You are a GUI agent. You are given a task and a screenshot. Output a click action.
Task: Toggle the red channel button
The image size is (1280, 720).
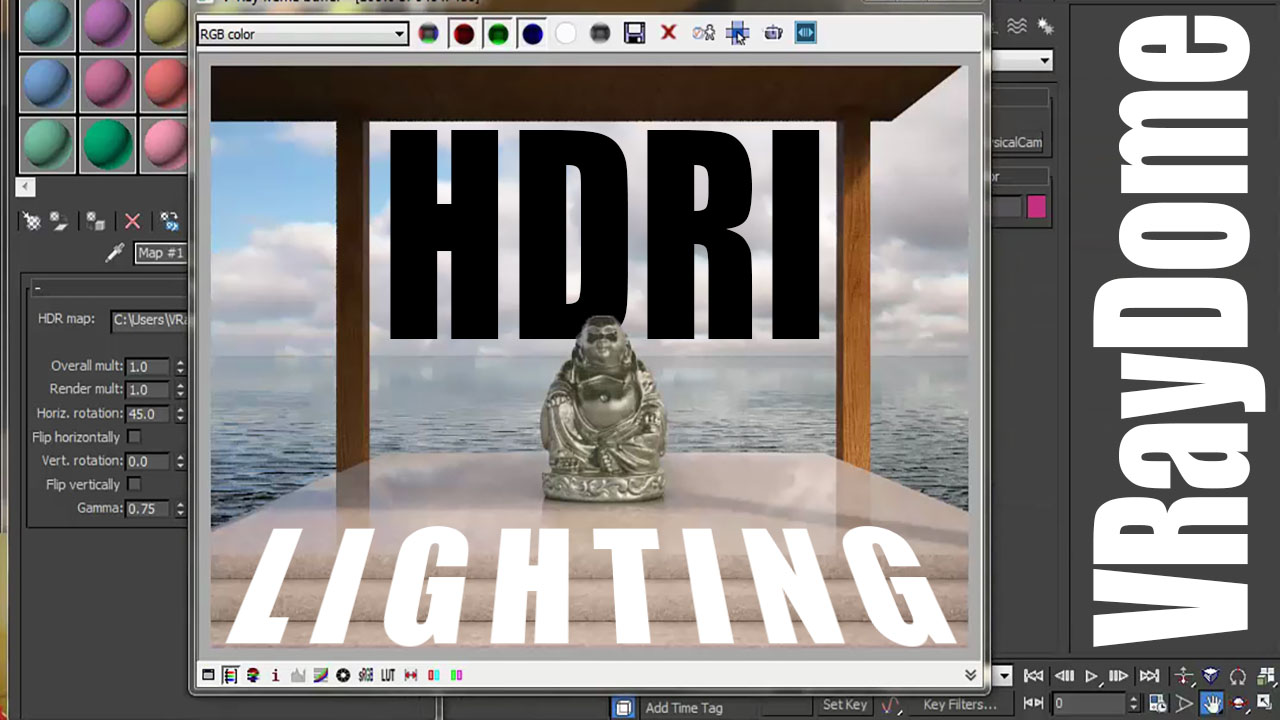coord(463,34)
